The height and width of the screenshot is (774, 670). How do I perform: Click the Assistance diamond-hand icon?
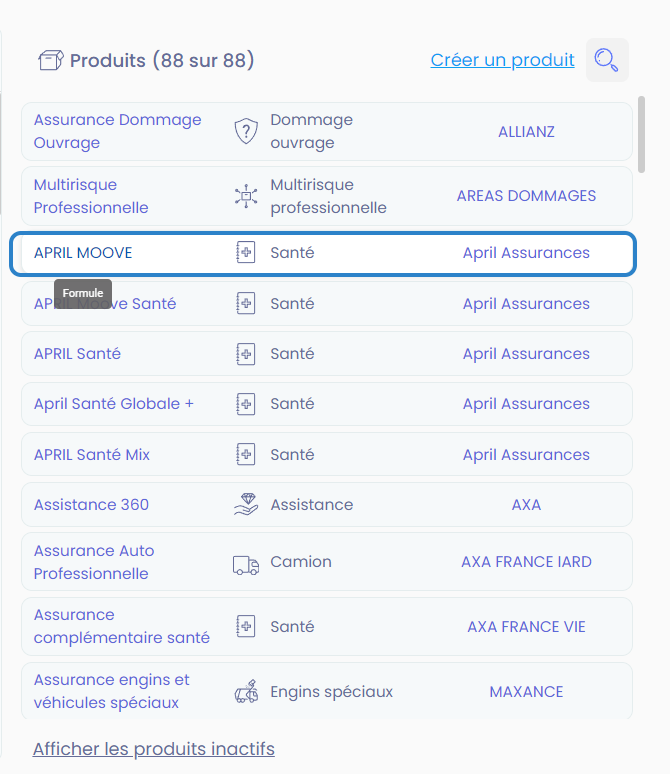(x=246, y=504)
